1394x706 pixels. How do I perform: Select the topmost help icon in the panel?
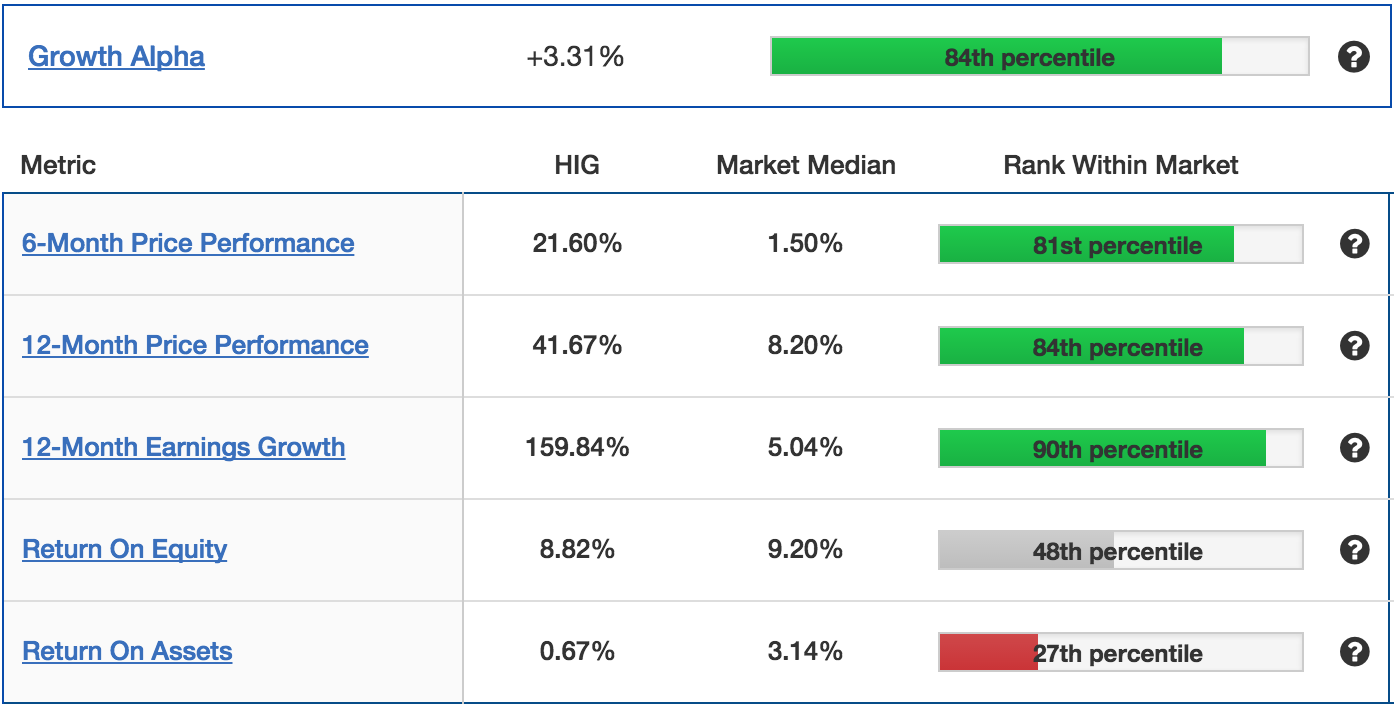click(1353, 57)
